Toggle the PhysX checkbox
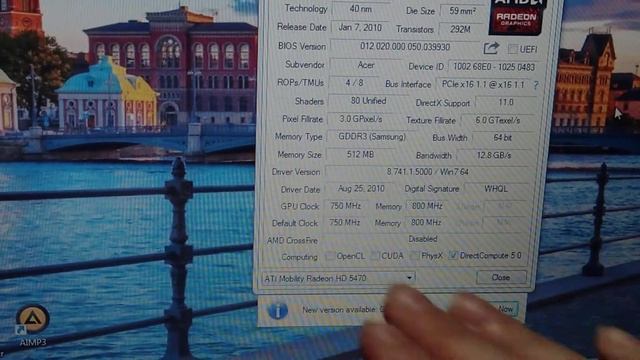 point(414,256)
